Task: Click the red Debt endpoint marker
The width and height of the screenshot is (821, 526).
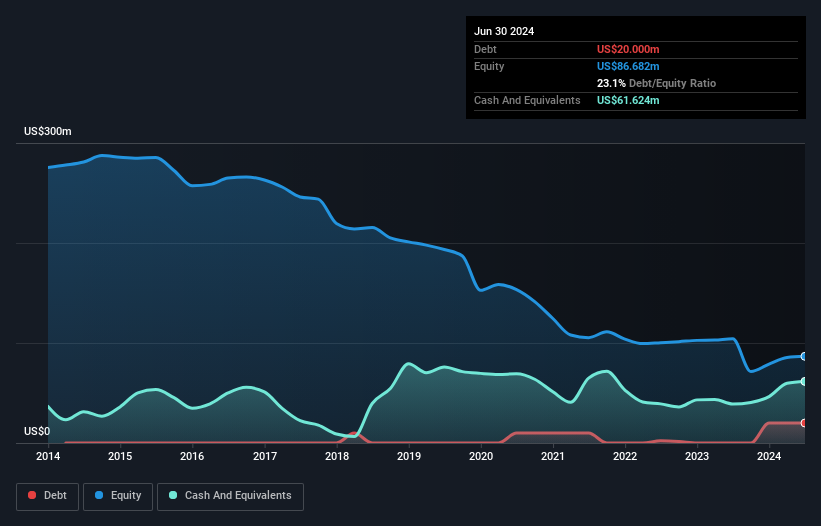Action: pos(804,423)
